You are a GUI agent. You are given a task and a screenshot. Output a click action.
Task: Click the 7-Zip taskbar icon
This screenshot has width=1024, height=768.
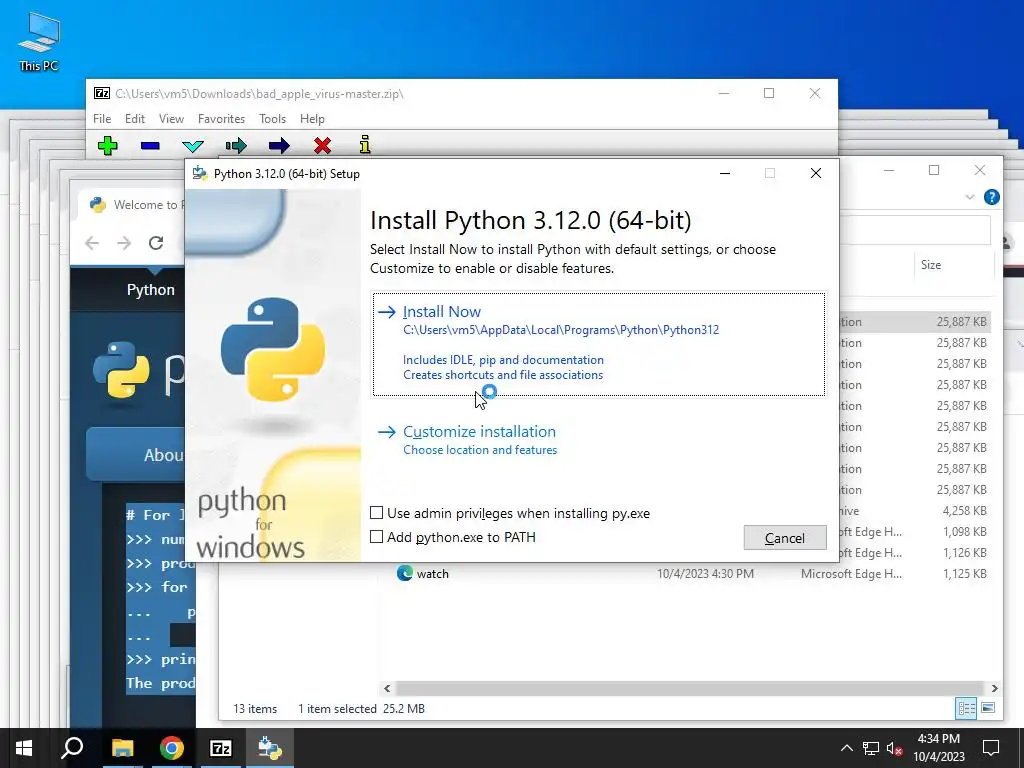tap(221, 748)
